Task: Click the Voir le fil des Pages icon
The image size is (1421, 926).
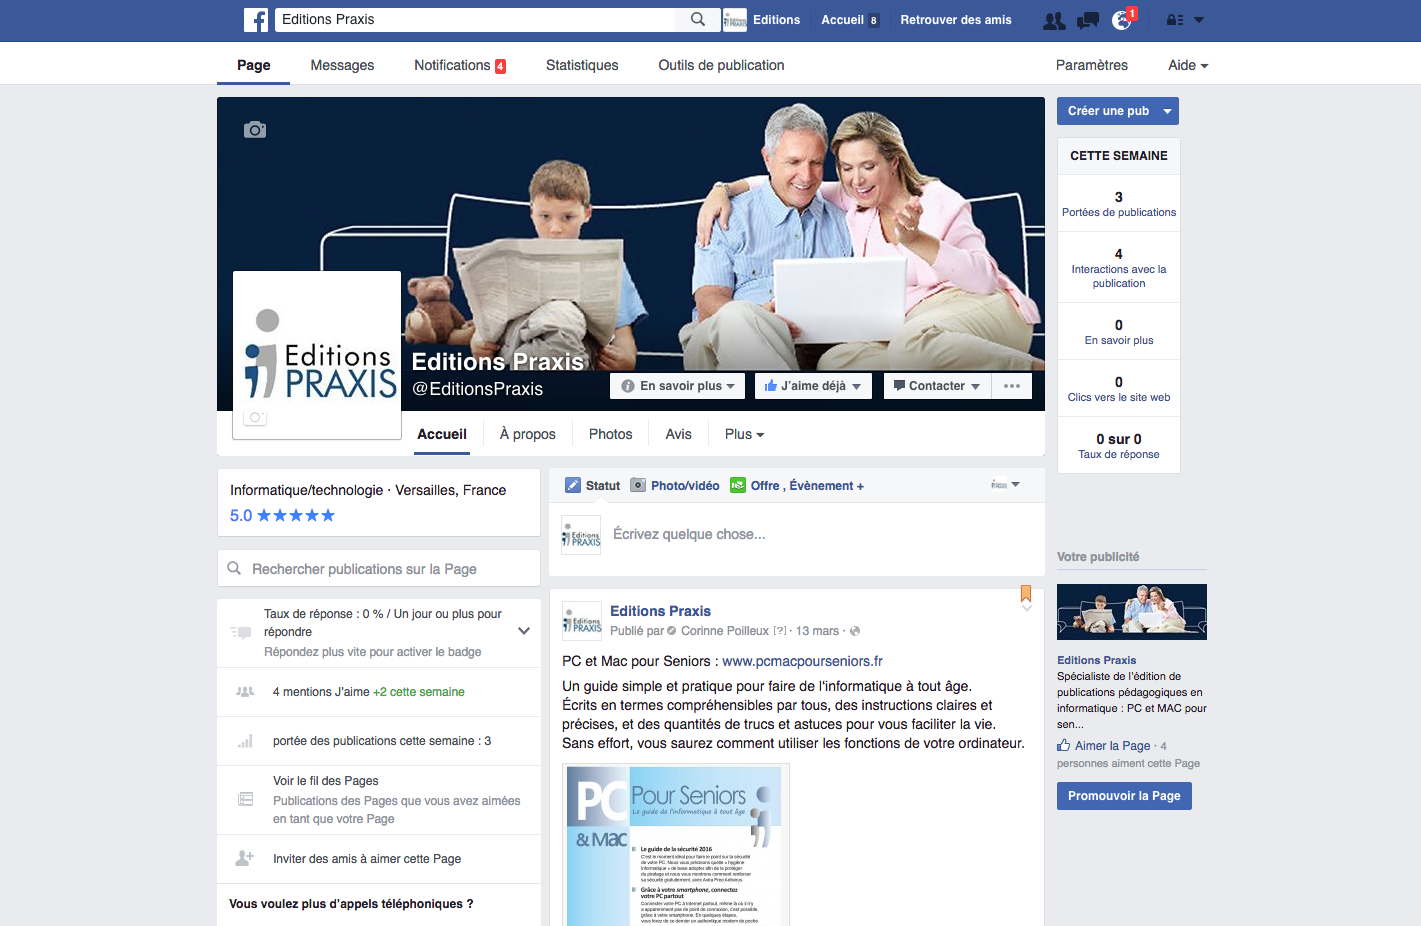Action: pos(245,799)
